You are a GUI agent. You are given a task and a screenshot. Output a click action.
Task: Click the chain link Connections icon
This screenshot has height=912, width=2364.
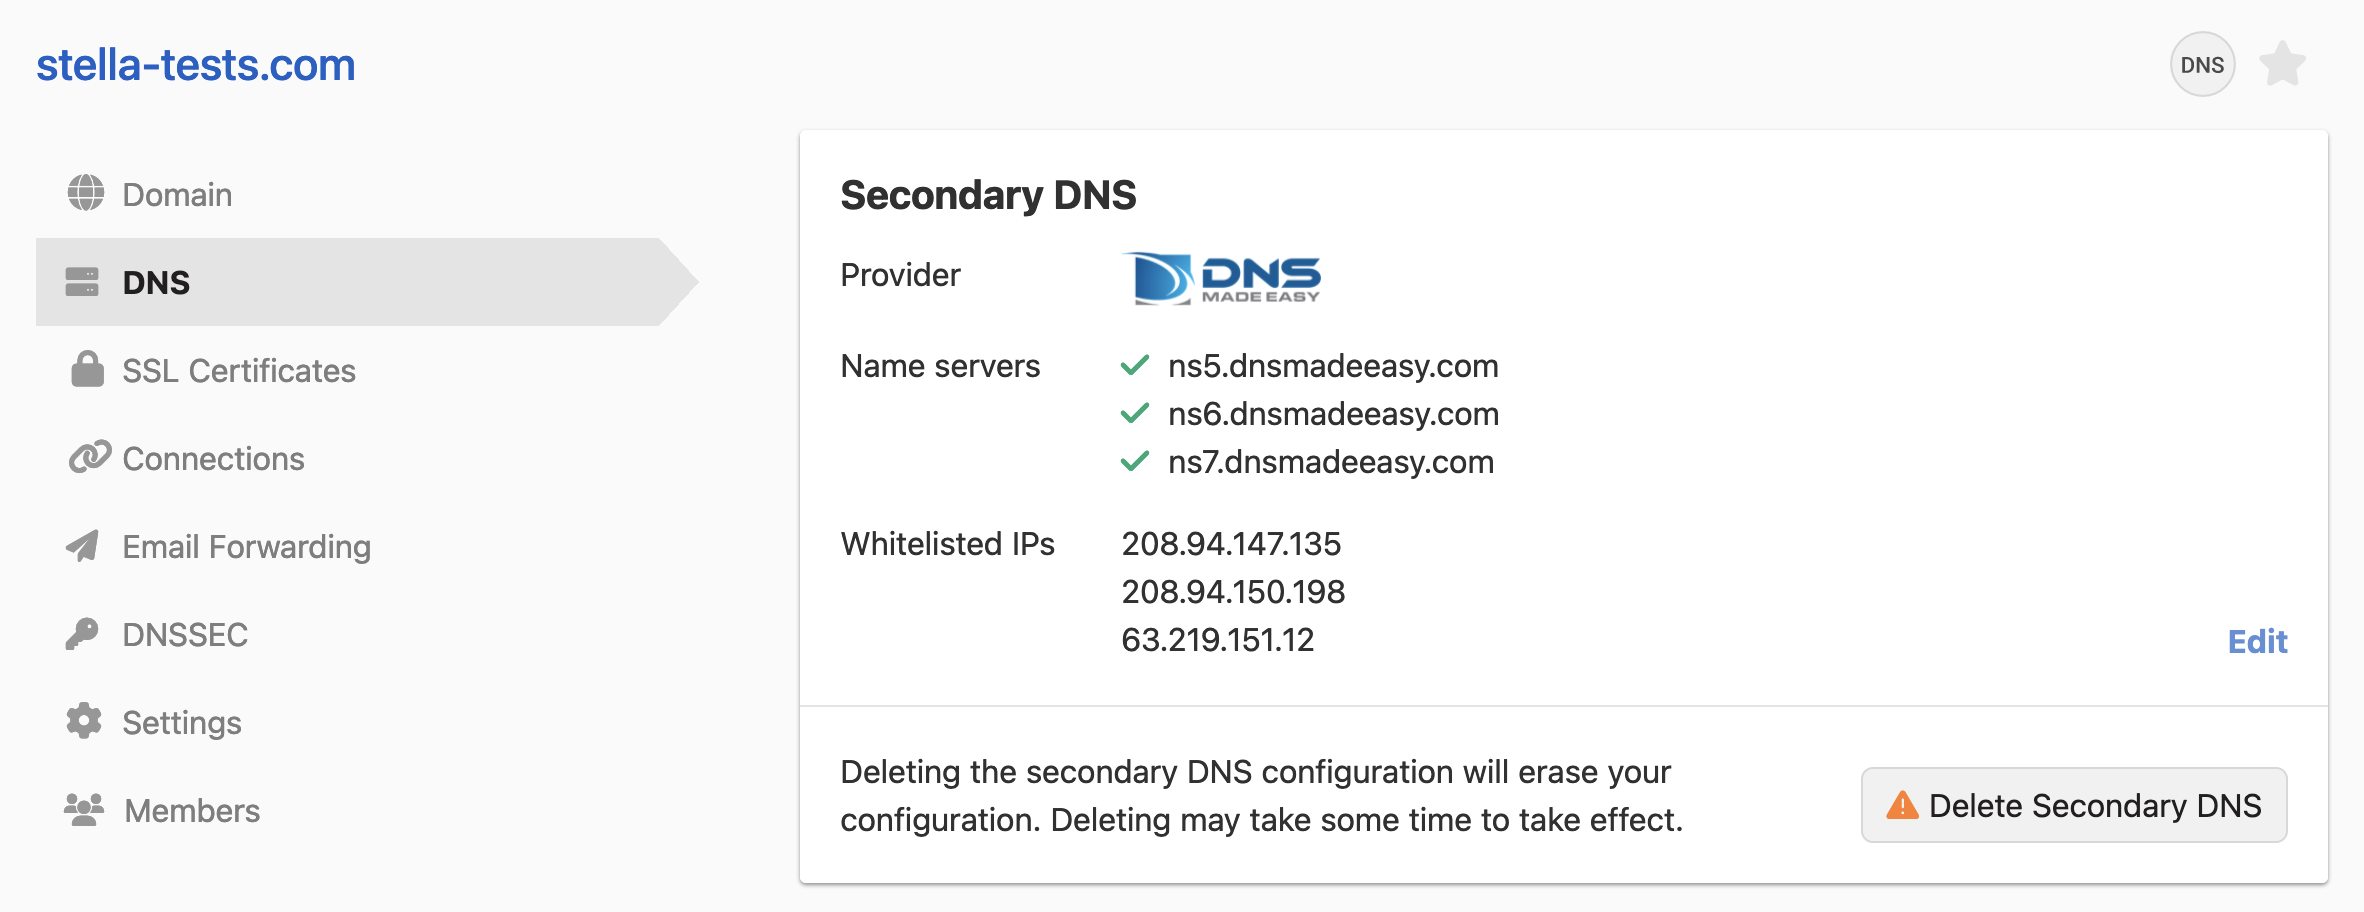(89, 457)
